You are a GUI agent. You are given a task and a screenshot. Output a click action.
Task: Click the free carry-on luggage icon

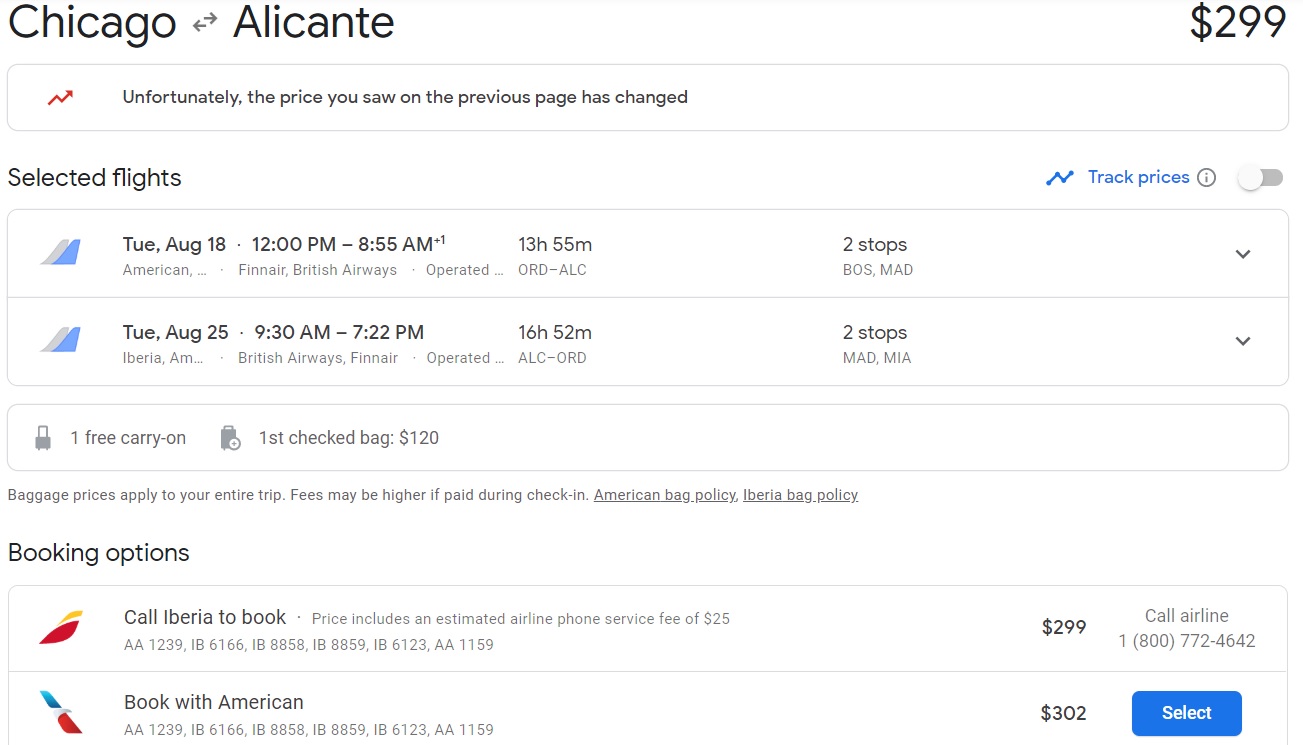pyautogui.click(x=43, y=438)
